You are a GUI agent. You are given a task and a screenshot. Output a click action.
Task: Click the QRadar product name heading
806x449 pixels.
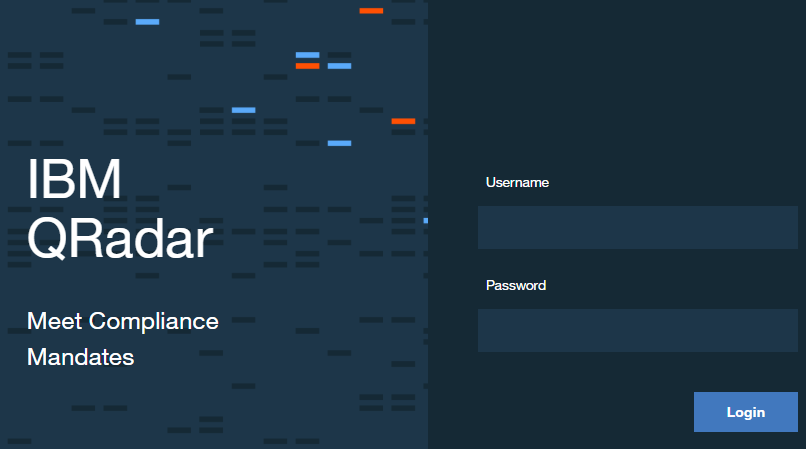120,239
